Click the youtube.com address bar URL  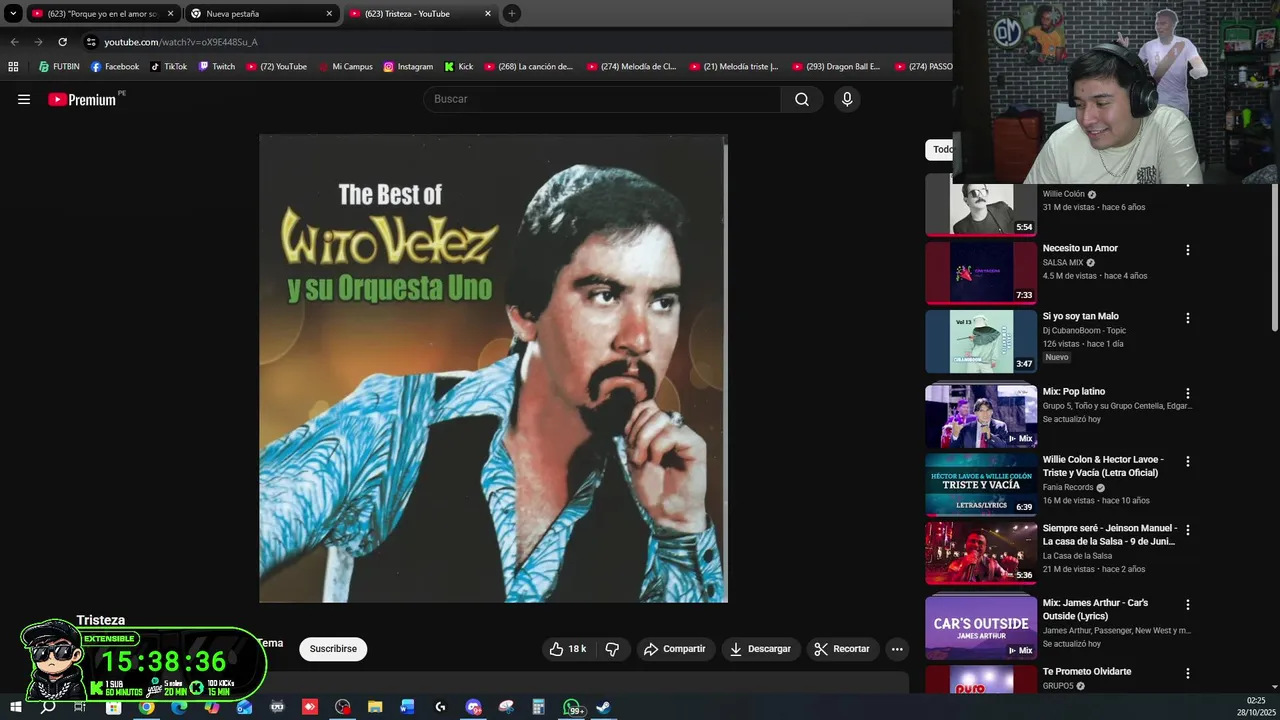(x=181, y=42)
